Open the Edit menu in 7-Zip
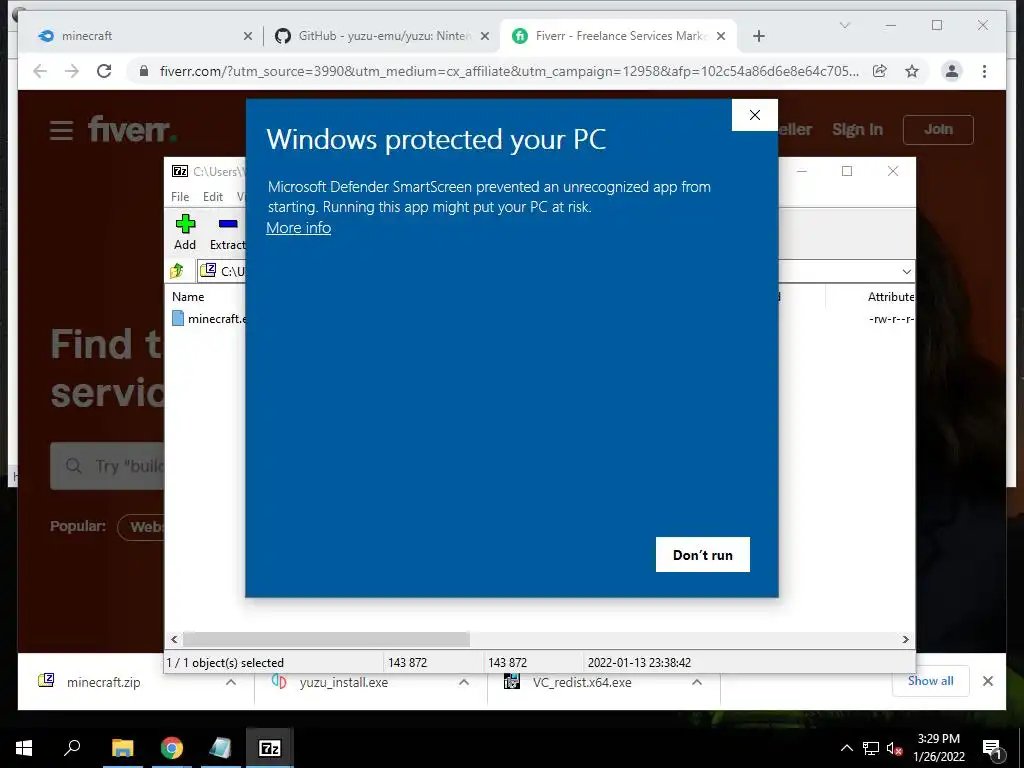 [213, 197]
